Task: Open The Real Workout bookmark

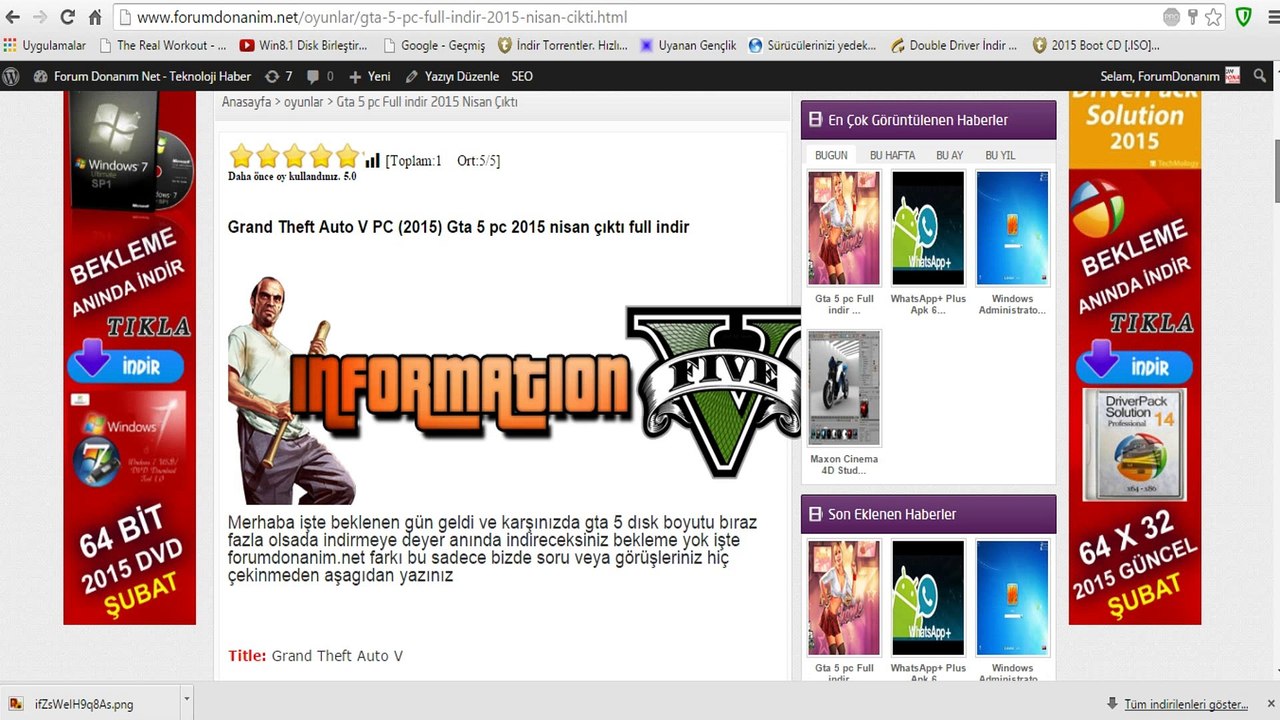Action: 164,45
